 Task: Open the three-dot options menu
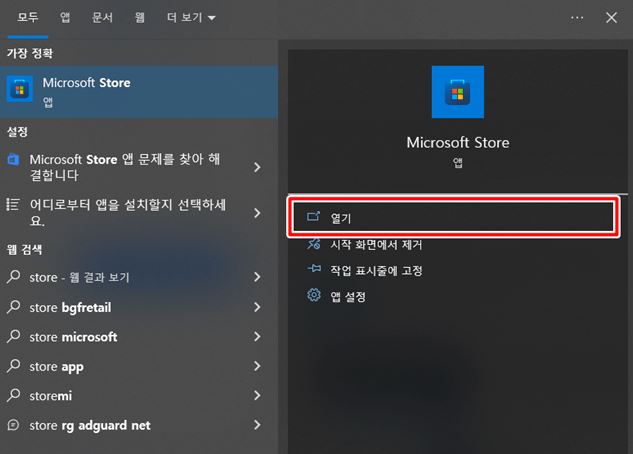pyautogui.click(x=577, y=17)
